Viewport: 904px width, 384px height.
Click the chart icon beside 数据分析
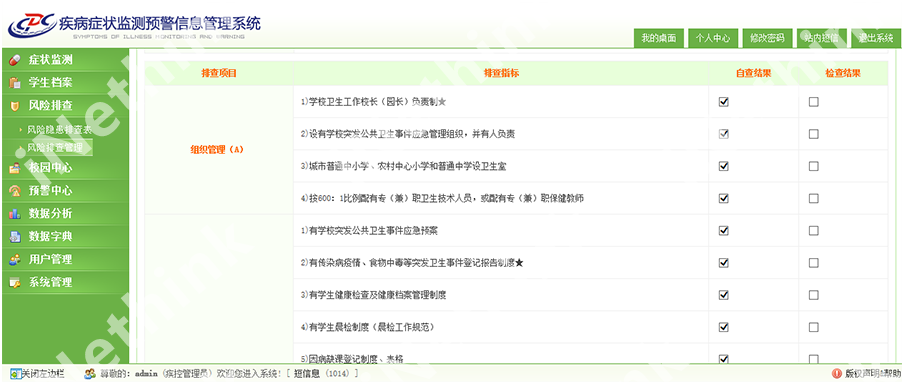(x=15, y=214)
